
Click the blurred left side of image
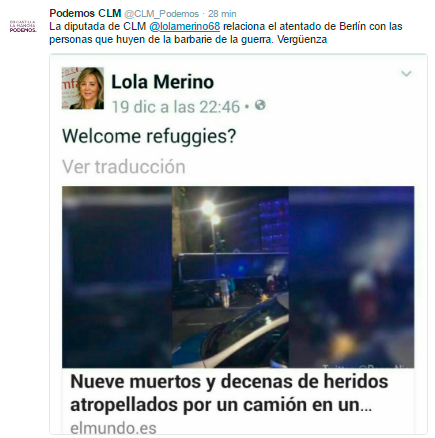point(117,277)
